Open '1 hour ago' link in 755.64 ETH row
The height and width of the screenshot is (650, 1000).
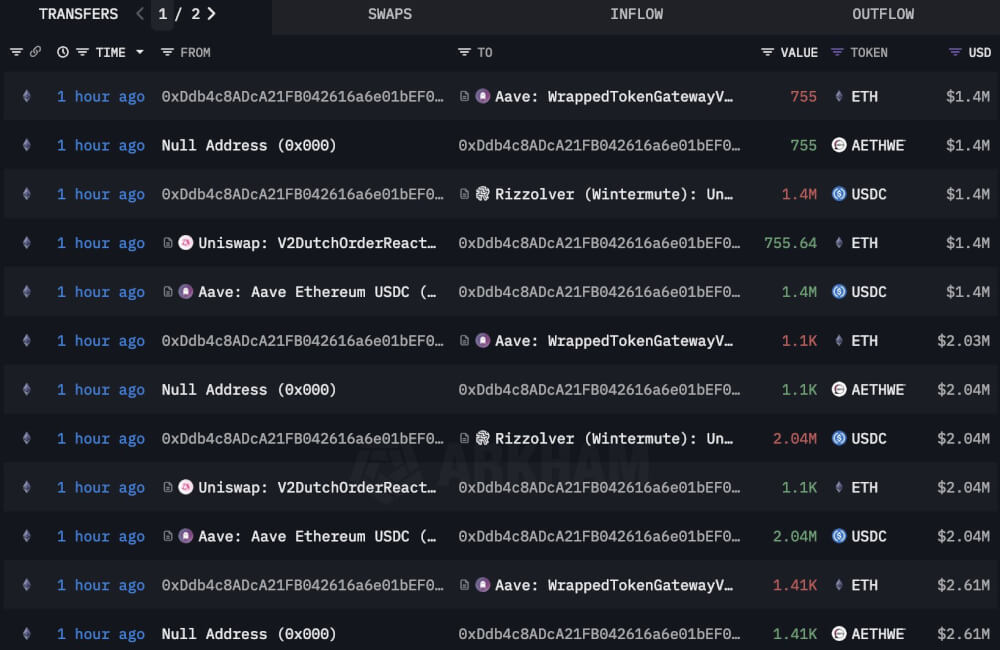(x=101, y=243)
